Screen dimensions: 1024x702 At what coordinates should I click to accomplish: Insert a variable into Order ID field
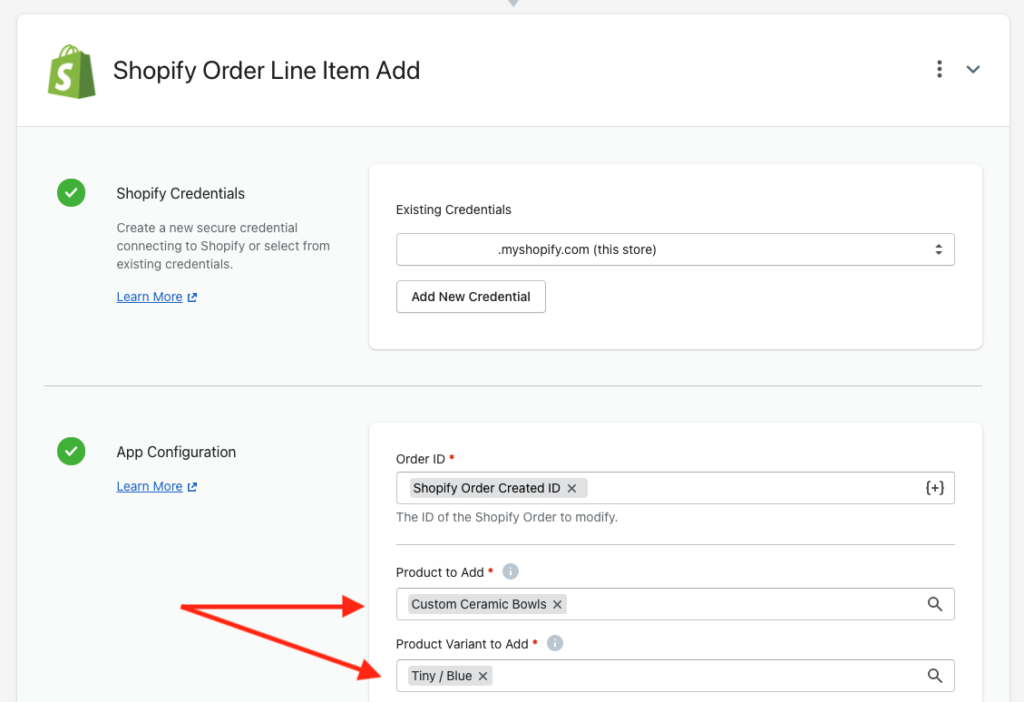(935, 488)
